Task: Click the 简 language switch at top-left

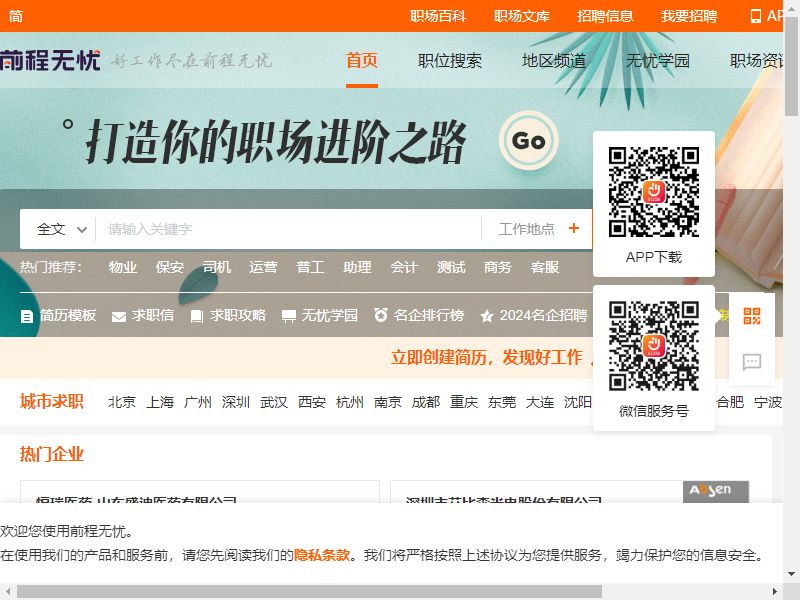Action: [x=15, y=16]
